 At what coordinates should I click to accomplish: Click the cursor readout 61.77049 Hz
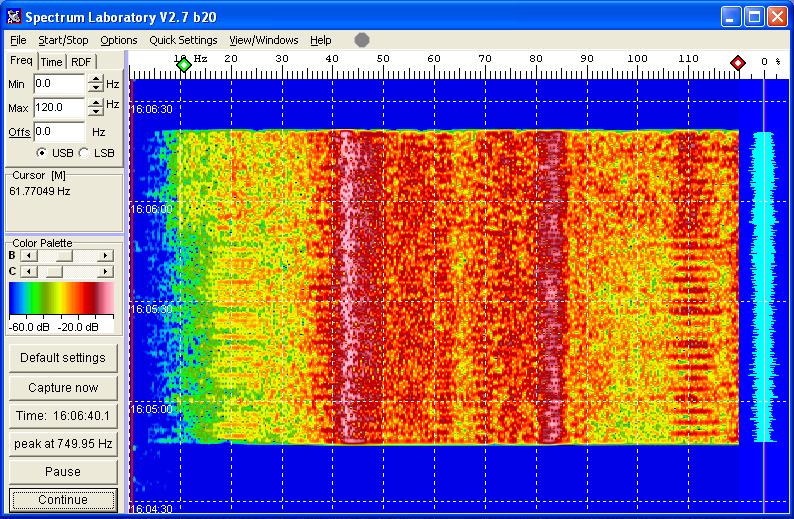click(39, 191)
